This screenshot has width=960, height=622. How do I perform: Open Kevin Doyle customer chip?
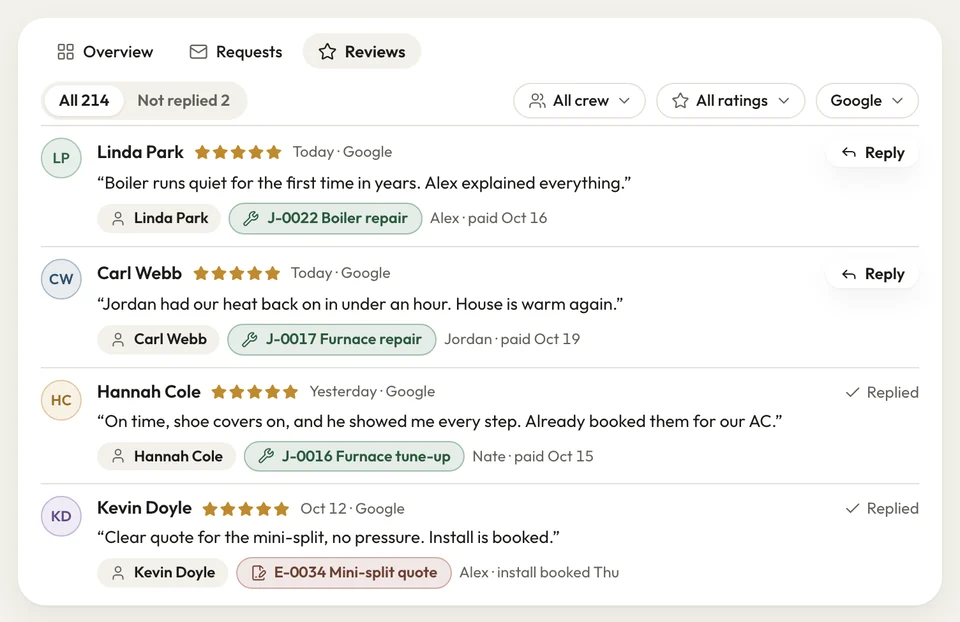point(162,572)
